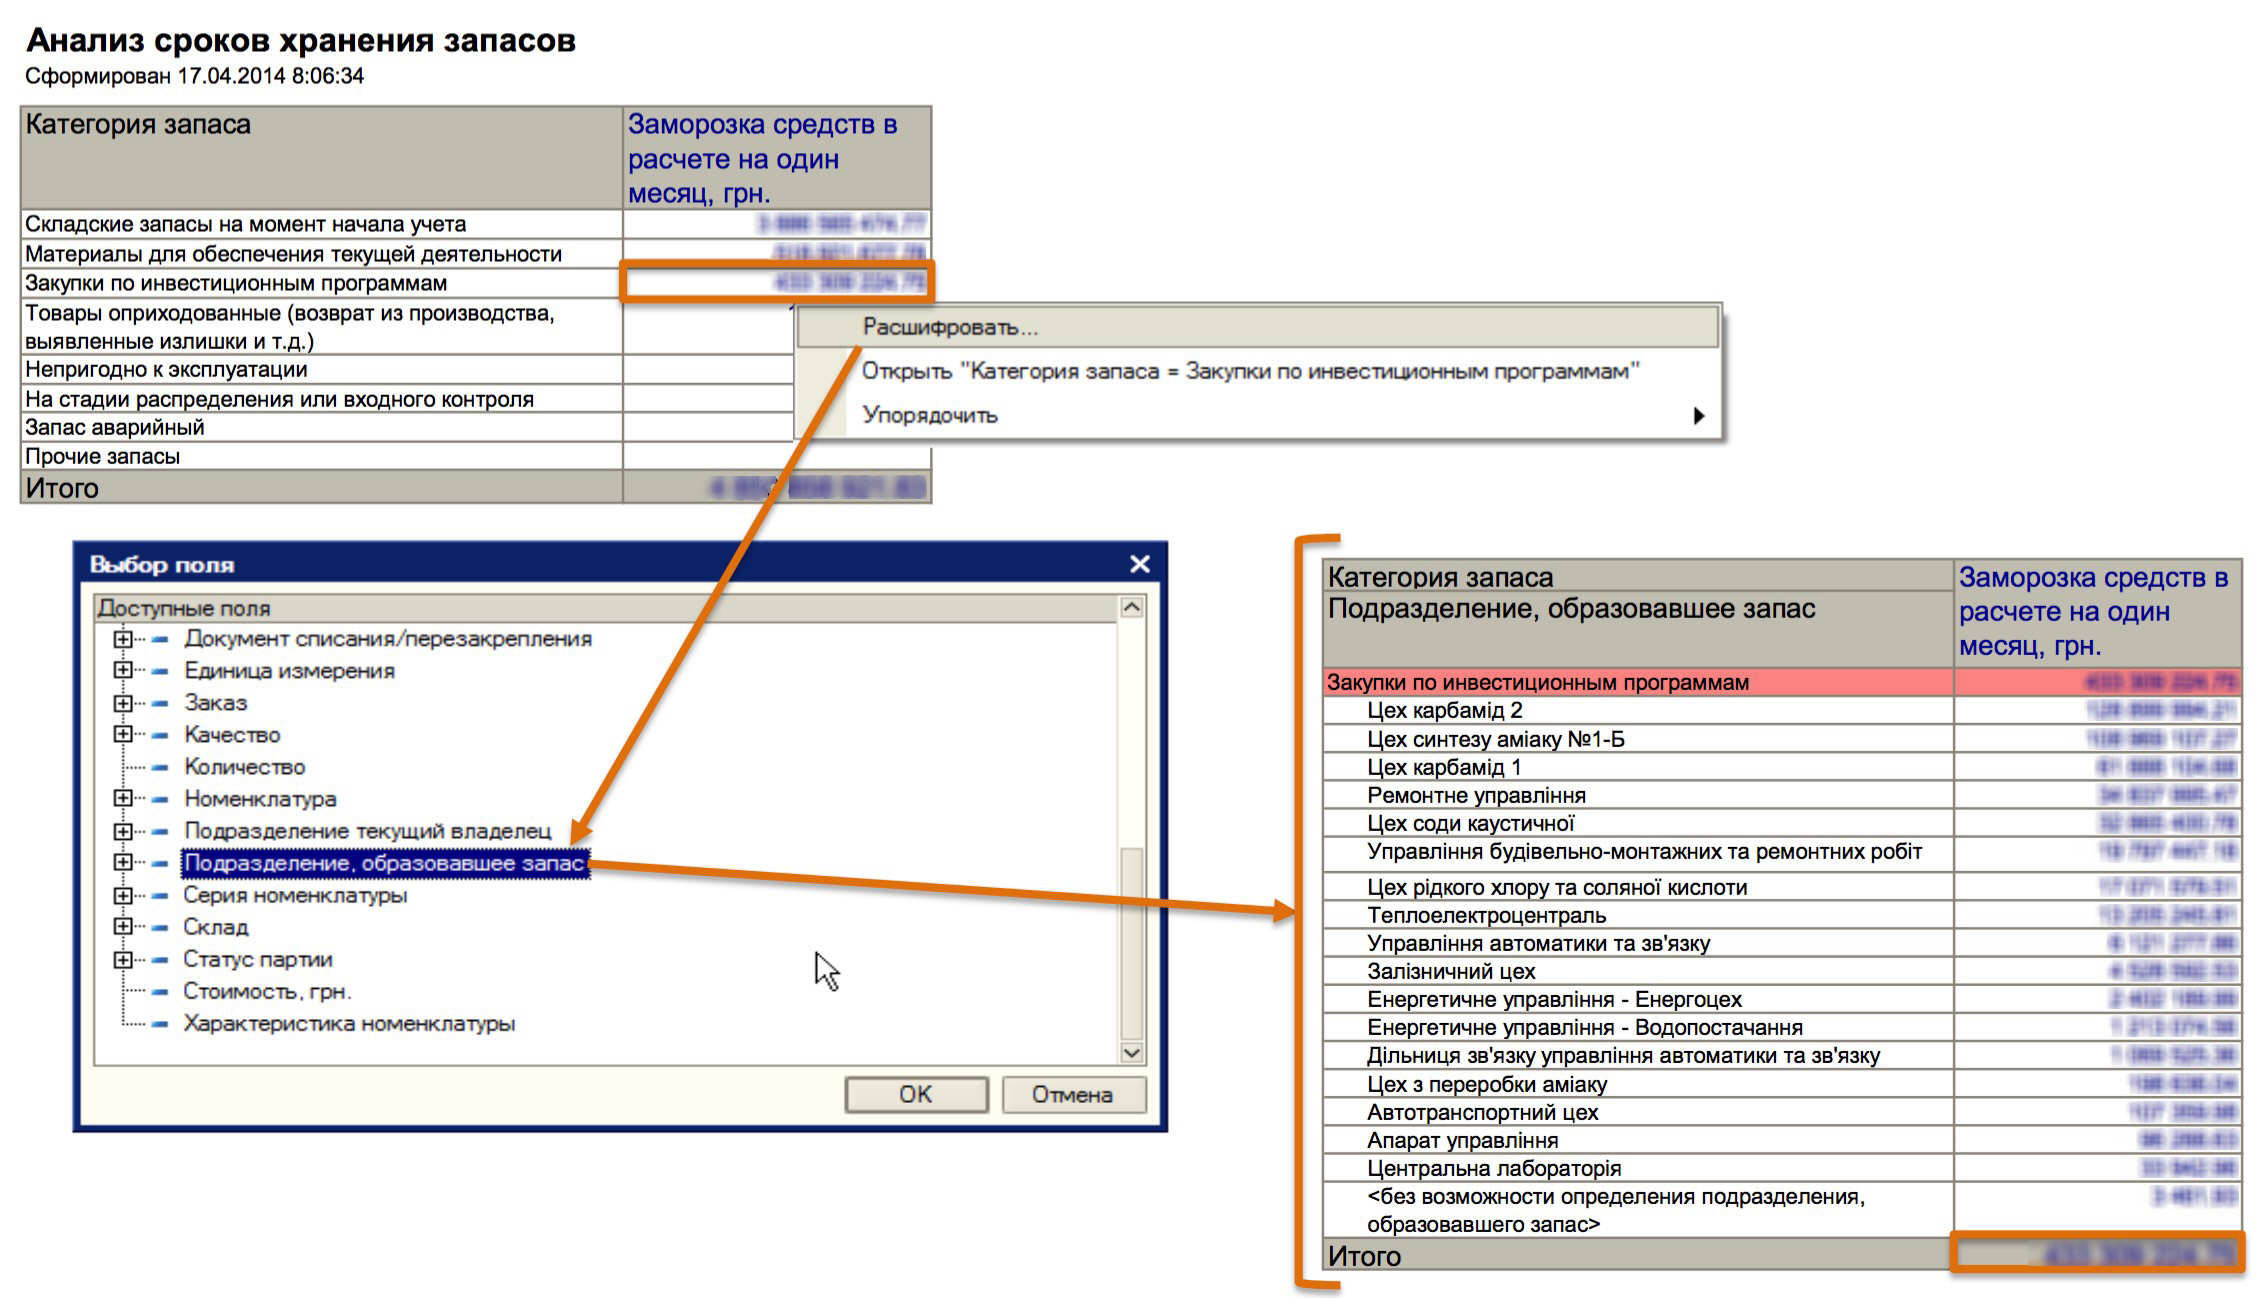
Task: Expand the Номенклатура field node
Action: coord(123,799)
